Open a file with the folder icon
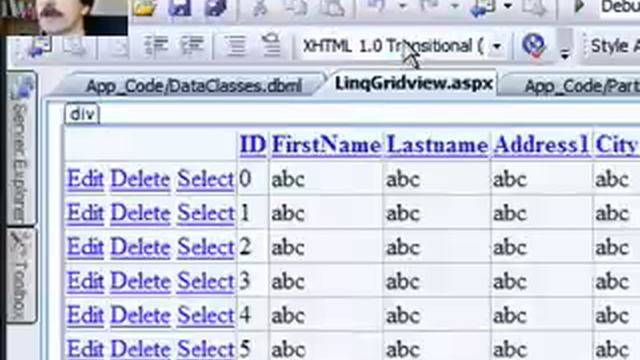Image resolution: width=640 pixels, height=360 pixels. [x=145, y=7]
